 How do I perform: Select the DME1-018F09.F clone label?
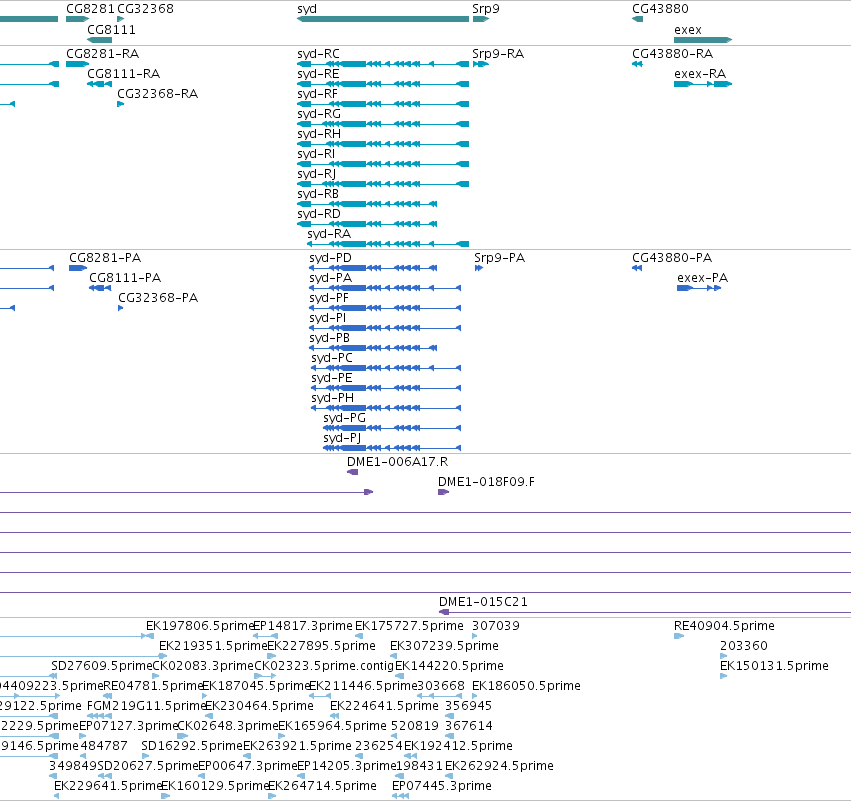click(486, 482)
